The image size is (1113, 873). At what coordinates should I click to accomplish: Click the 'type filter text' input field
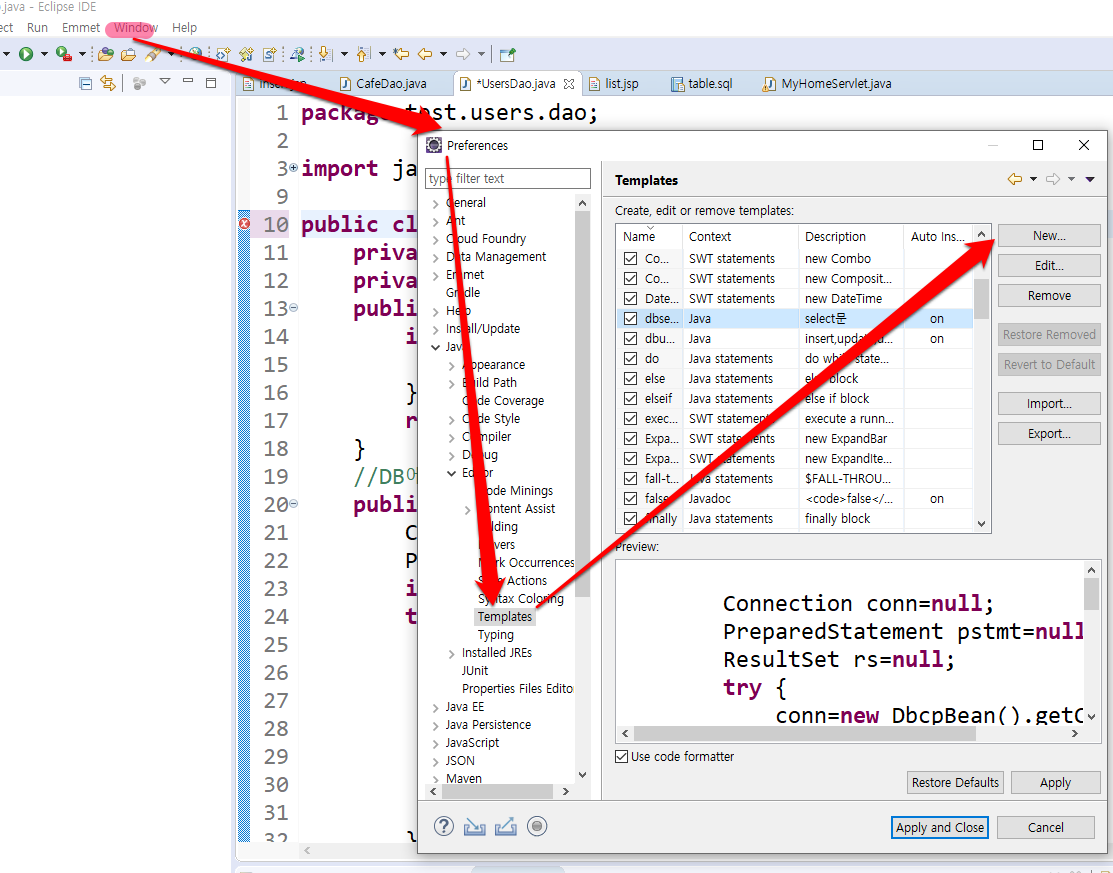click(508, 178)
